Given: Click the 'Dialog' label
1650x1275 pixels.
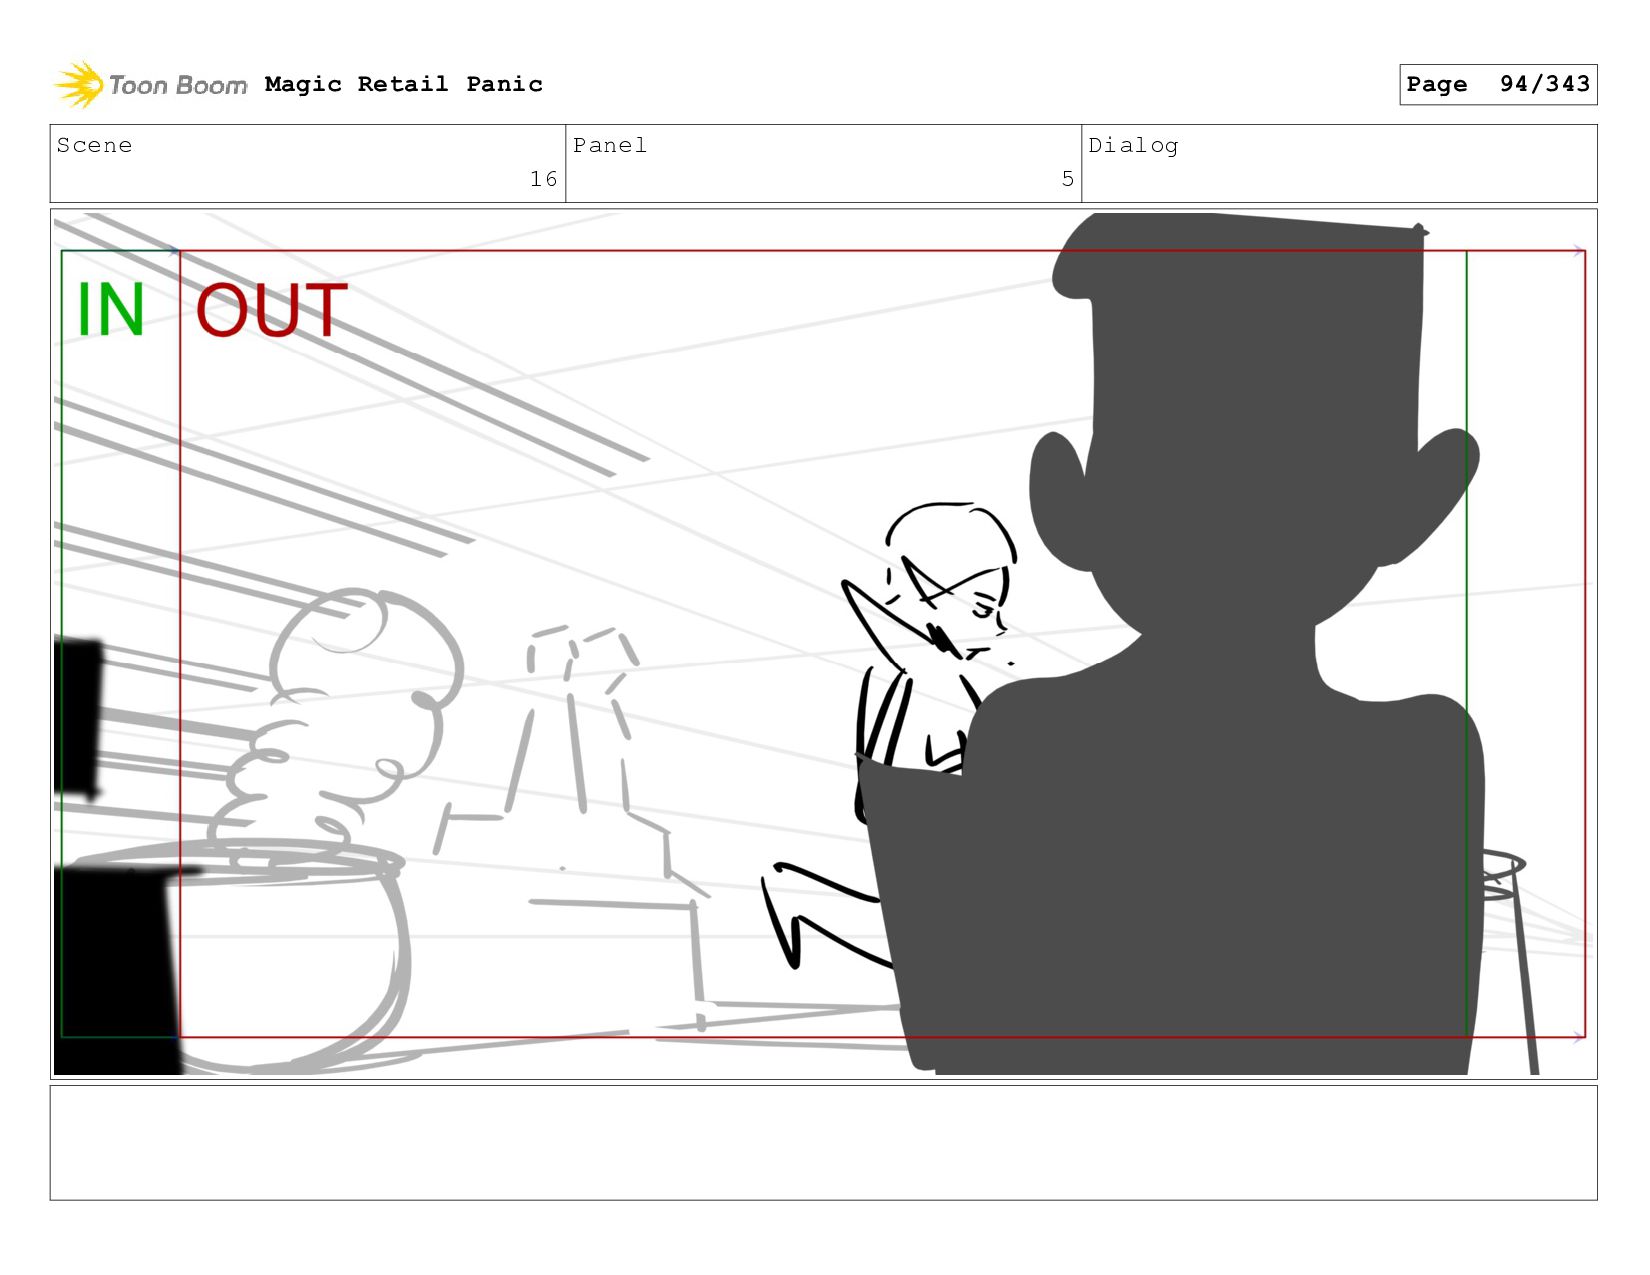Looking at the screenshot, I should click(1133, 146).
